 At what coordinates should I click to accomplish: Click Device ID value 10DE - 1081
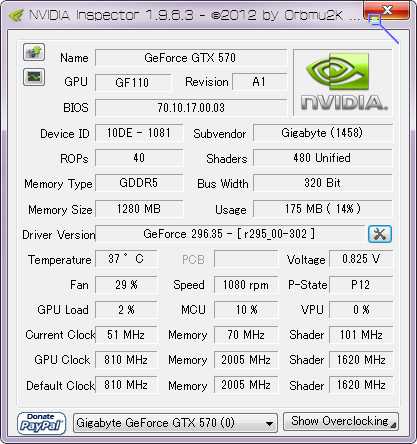139,133
